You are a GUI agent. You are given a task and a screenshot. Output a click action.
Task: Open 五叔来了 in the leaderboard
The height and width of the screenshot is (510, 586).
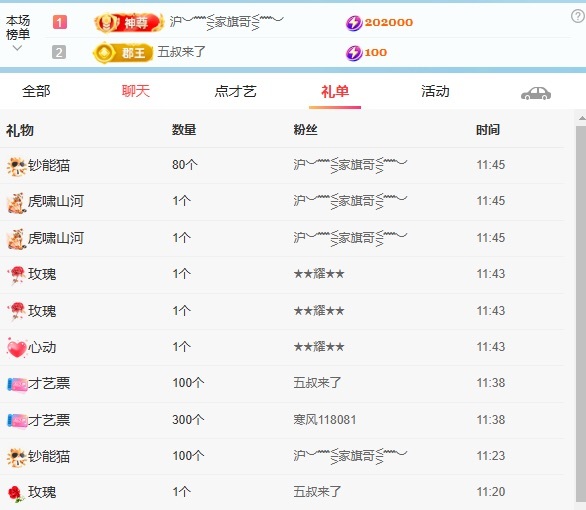coord(182,52)
